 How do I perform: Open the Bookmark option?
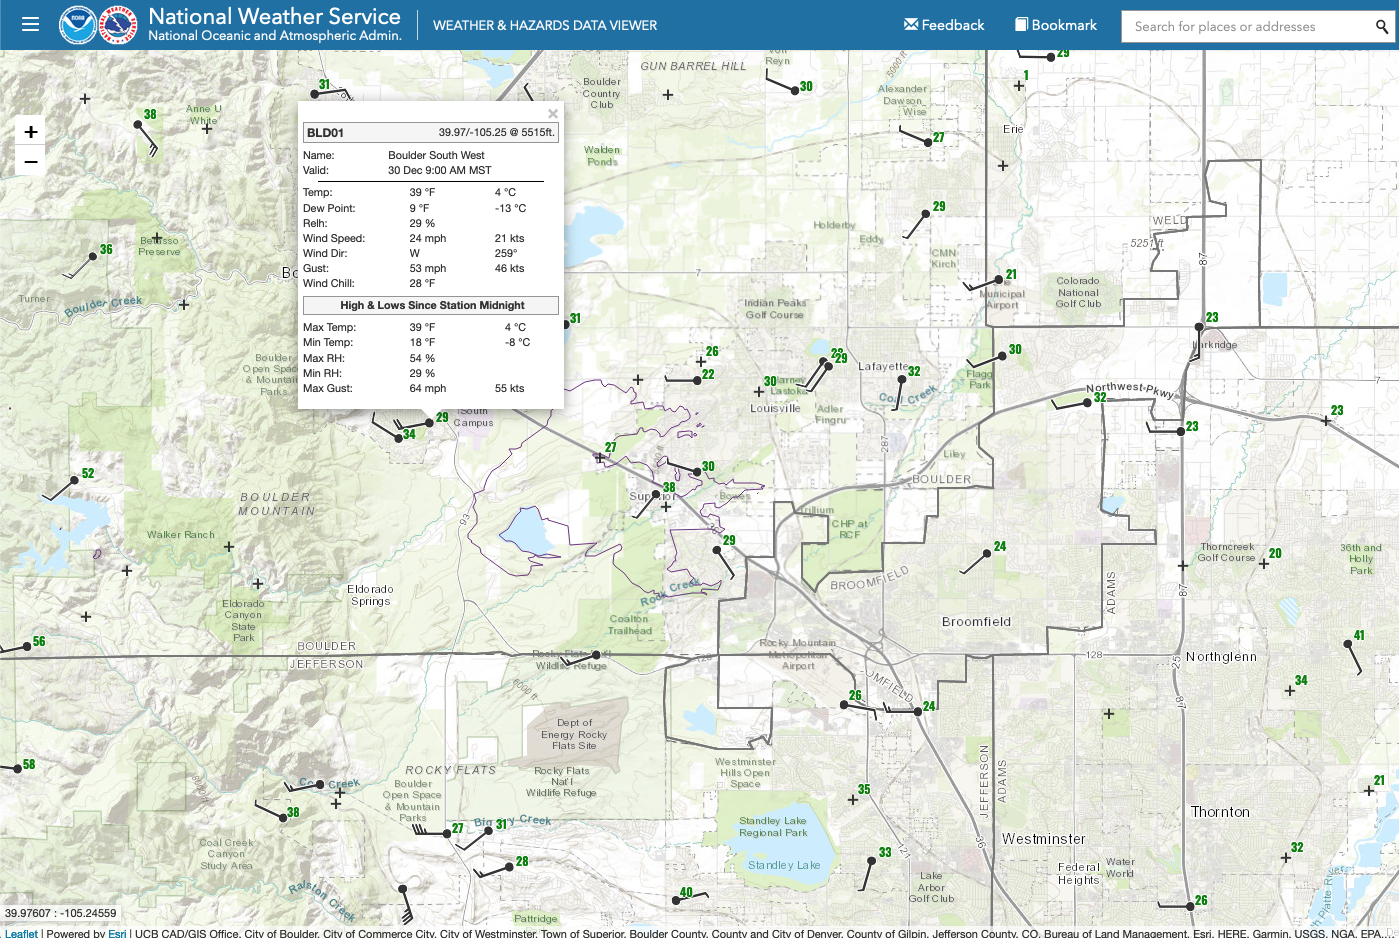[x=1056, y=25]
